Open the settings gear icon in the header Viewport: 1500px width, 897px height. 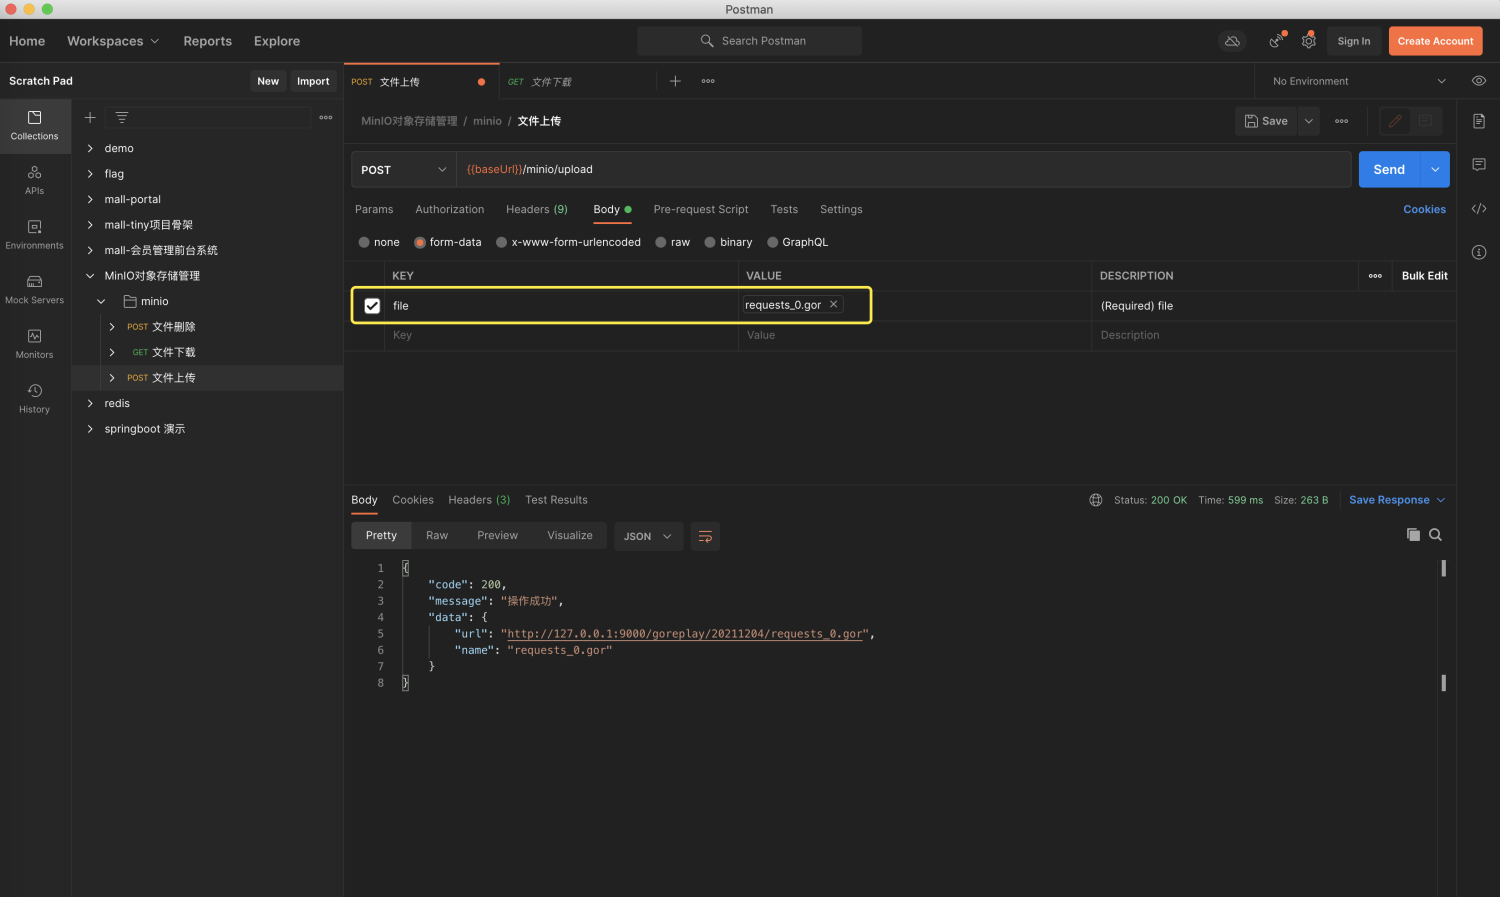tap(1309, 41)
